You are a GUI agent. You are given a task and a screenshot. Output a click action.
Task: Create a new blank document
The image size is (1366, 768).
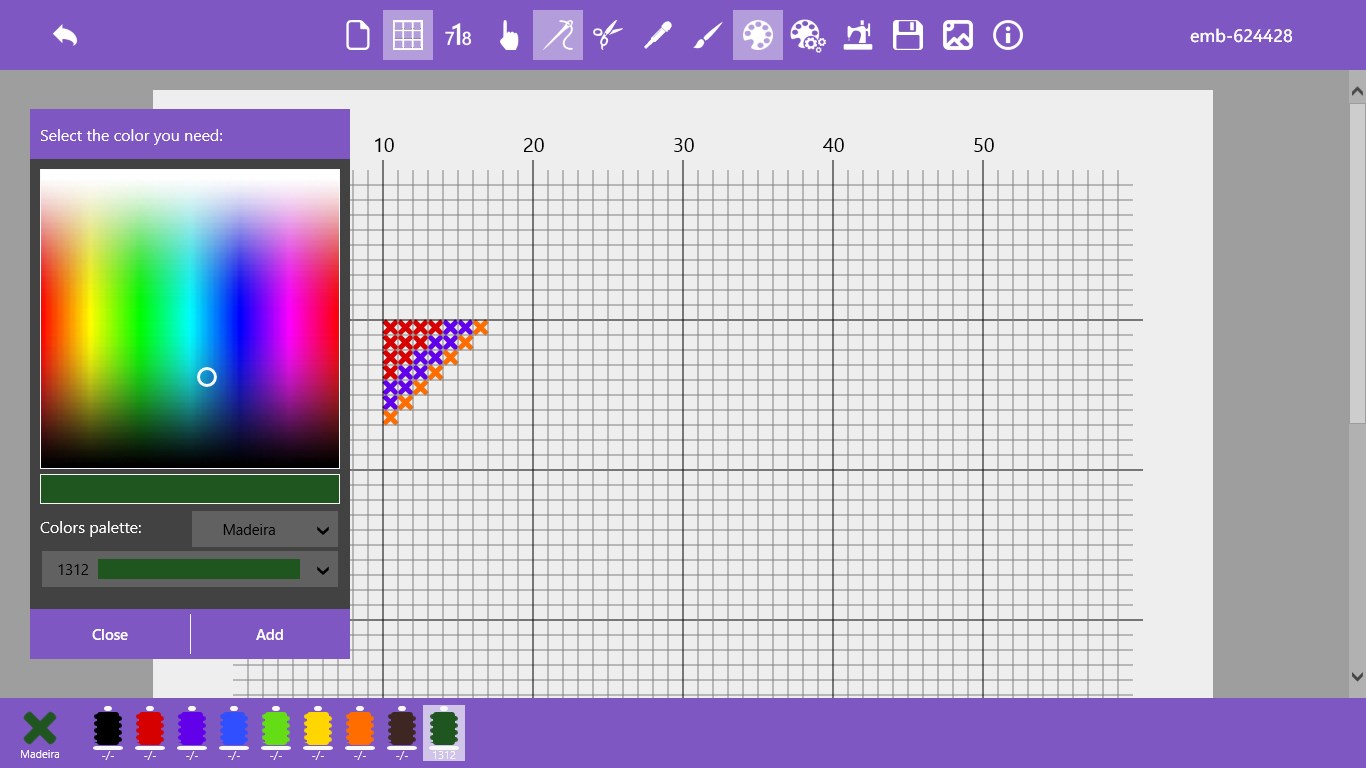coord(357,36)
